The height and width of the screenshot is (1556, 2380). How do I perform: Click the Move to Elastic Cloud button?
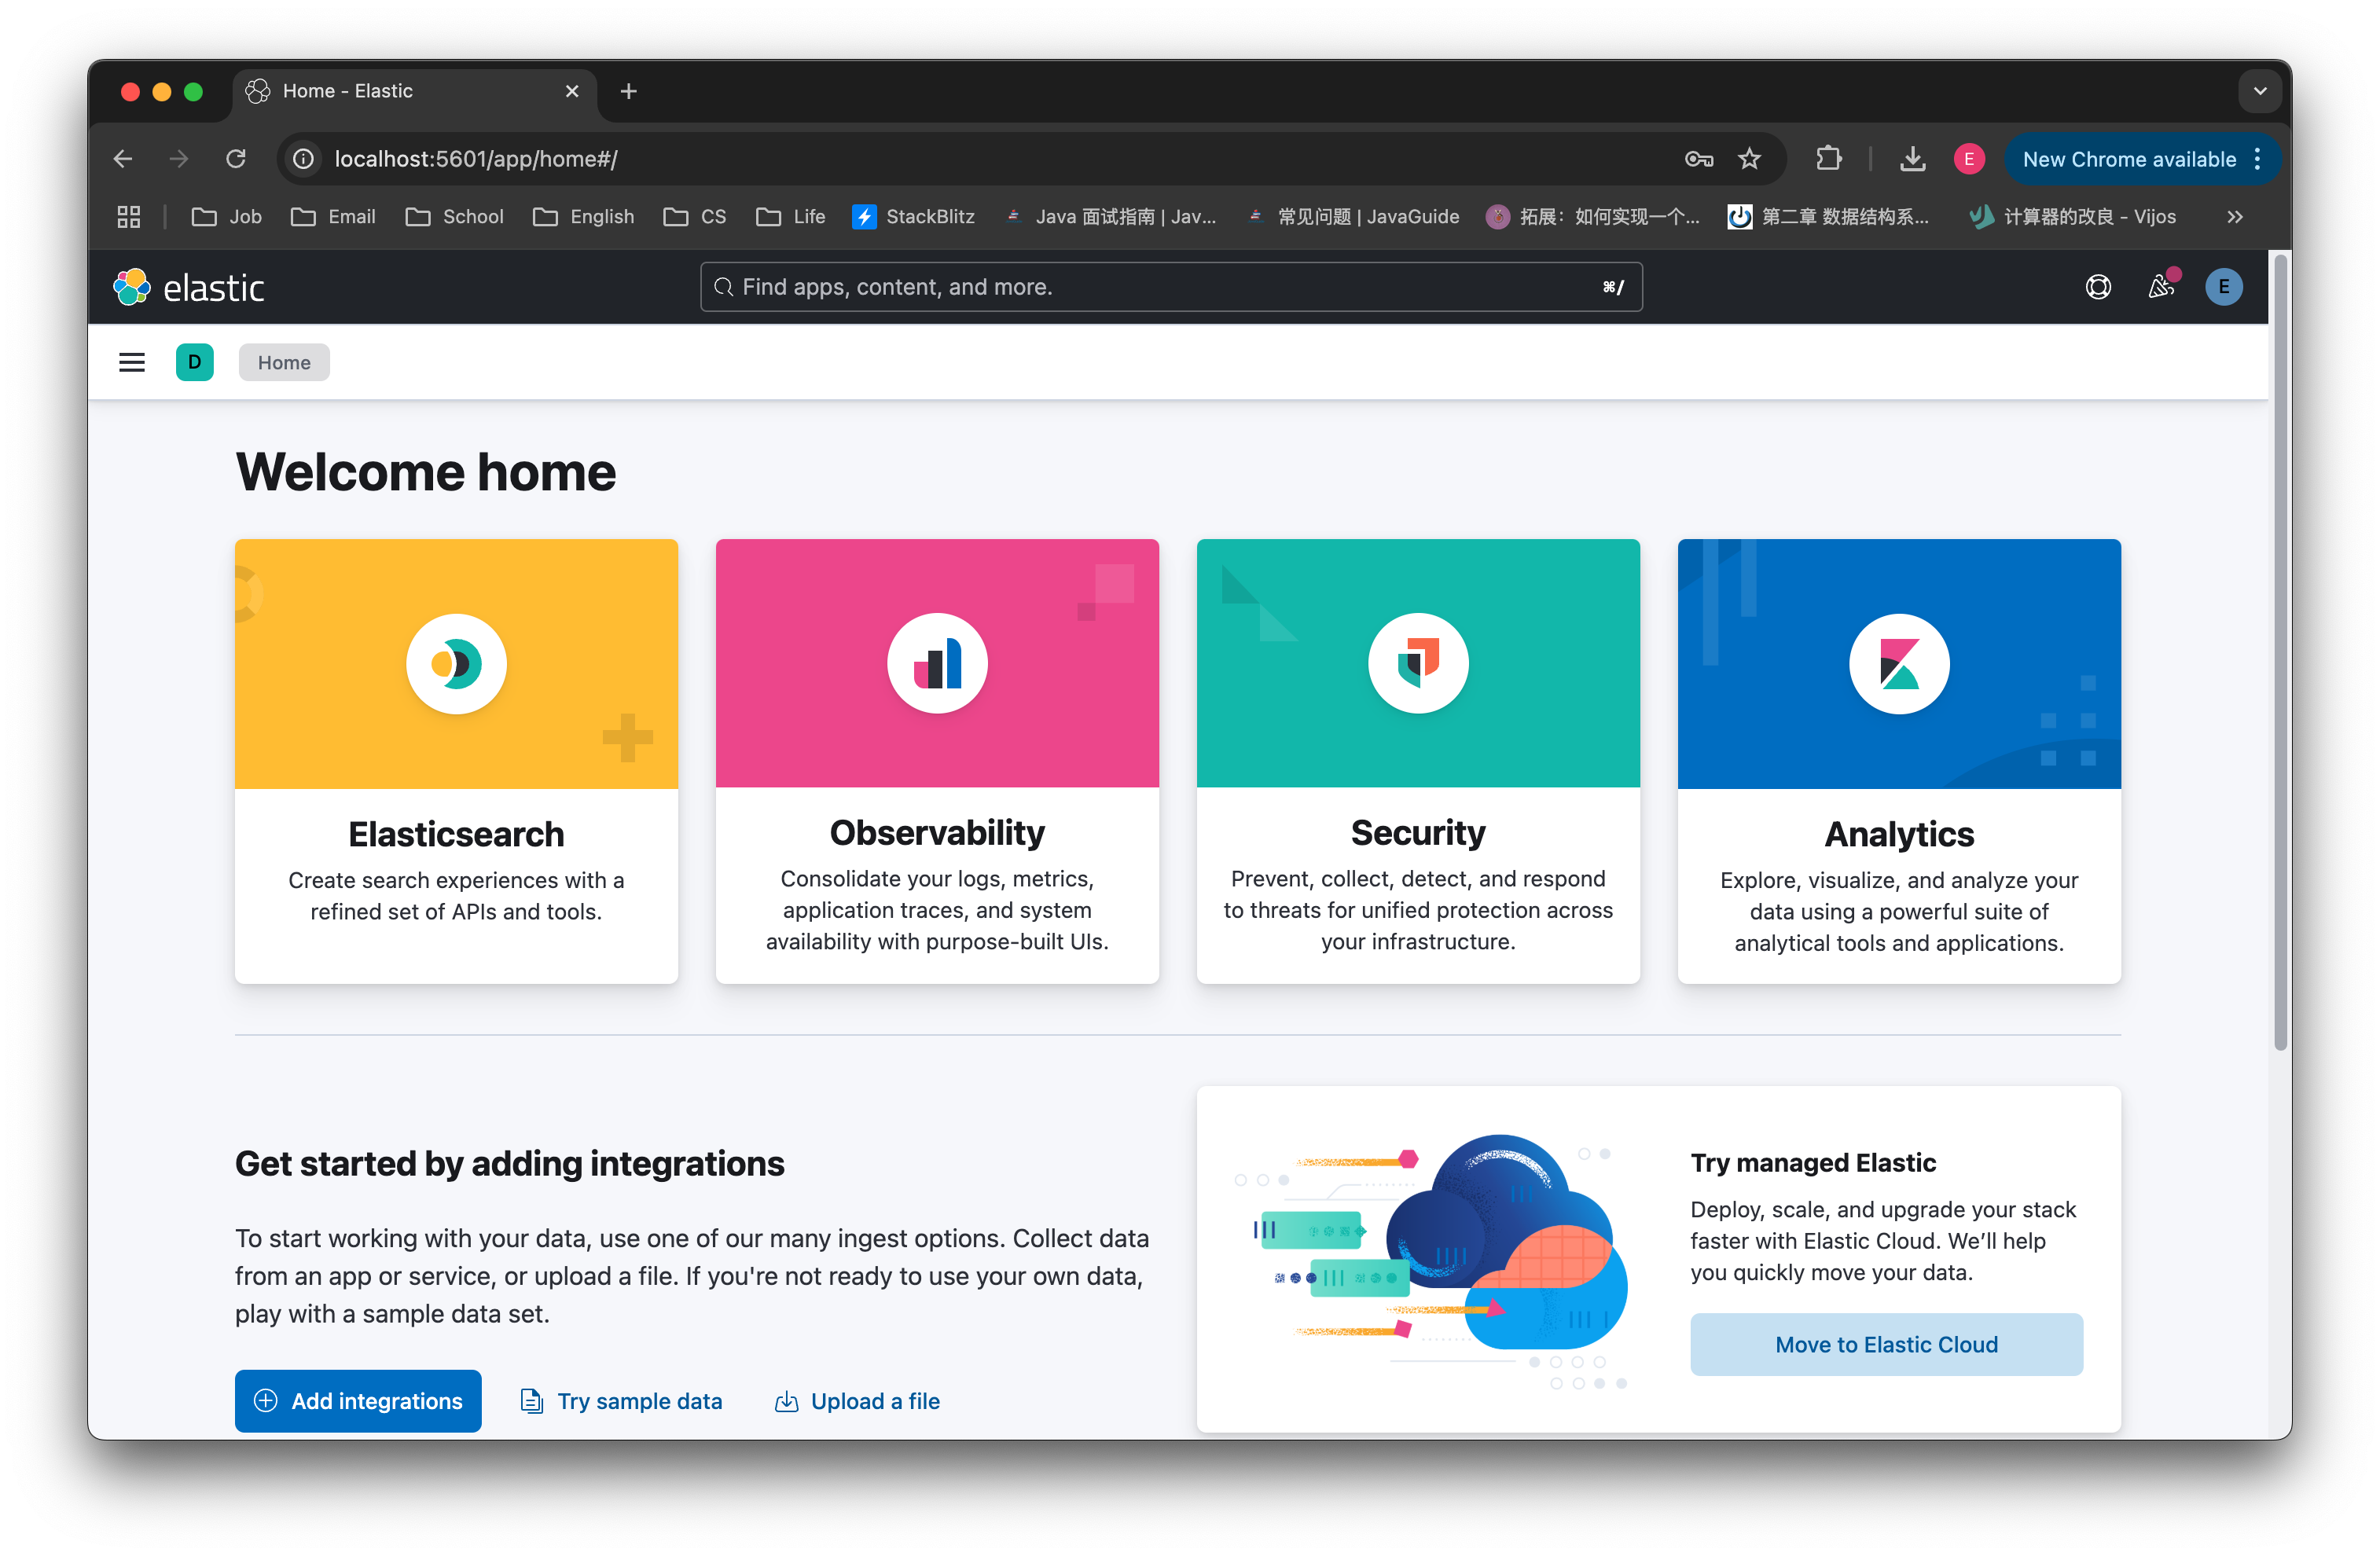1885,1344
